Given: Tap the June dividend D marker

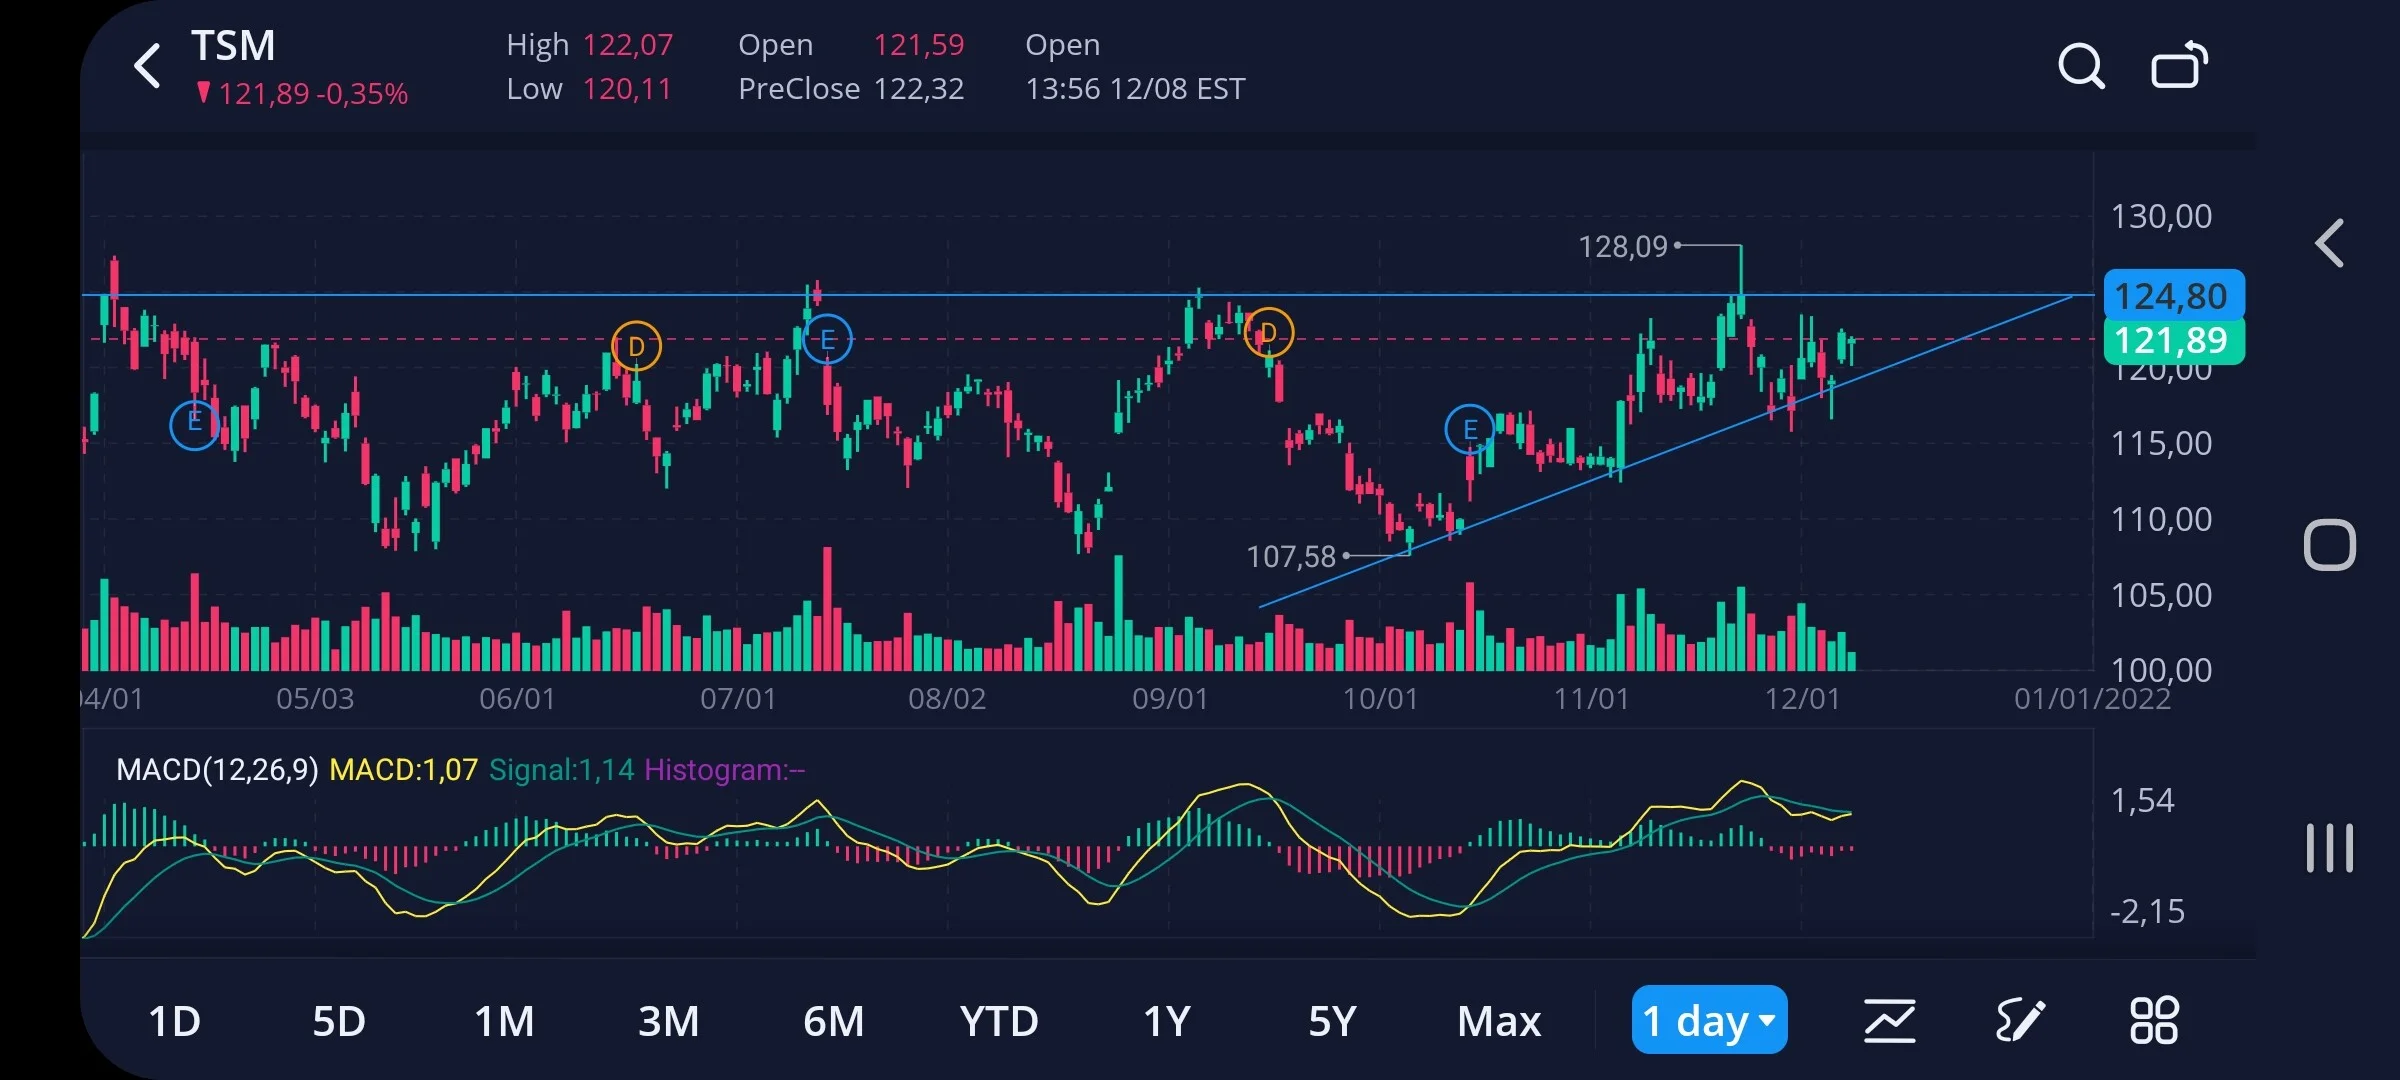Looking at the screenshot, I should point(636,346).
